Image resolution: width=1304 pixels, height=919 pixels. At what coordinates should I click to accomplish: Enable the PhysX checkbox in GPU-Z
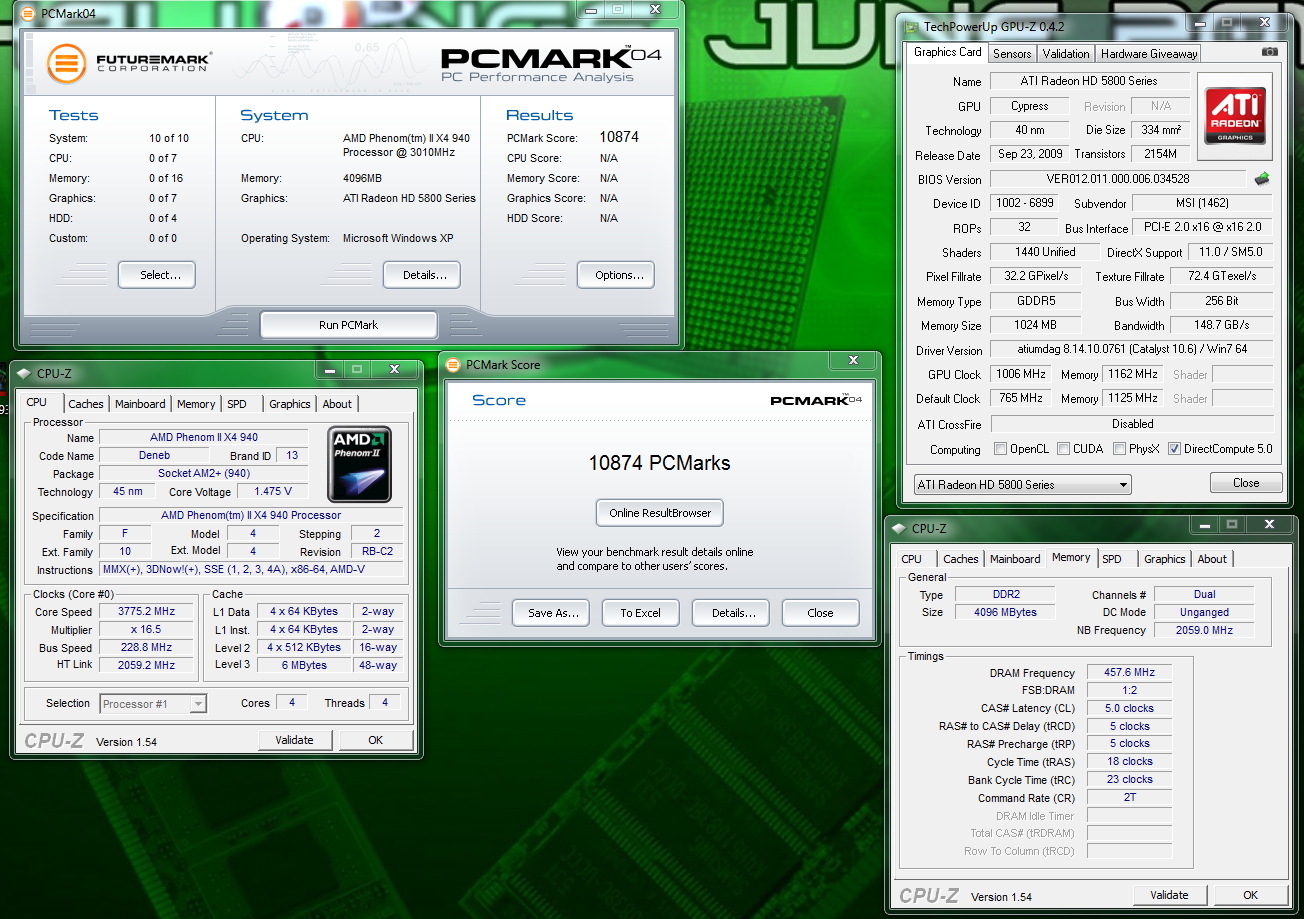pyautogui.click(x=1119, y=449)
